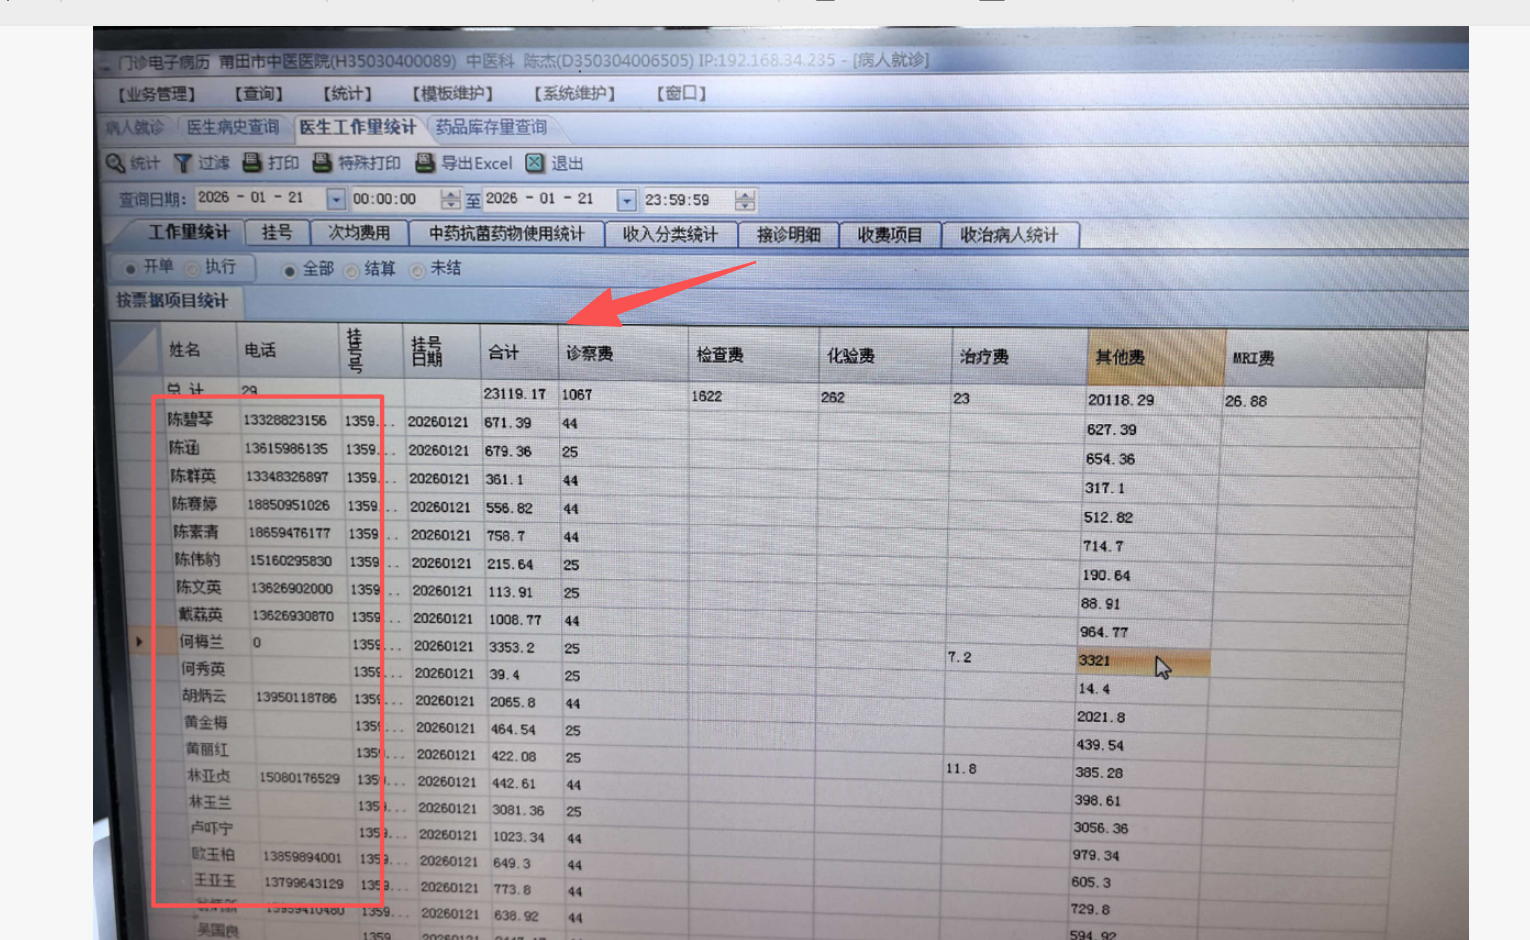Choose the 特殊打印 special print tool
This screenshot has height=940, width=1530.
pyautogui.click(x=357, y=163)
